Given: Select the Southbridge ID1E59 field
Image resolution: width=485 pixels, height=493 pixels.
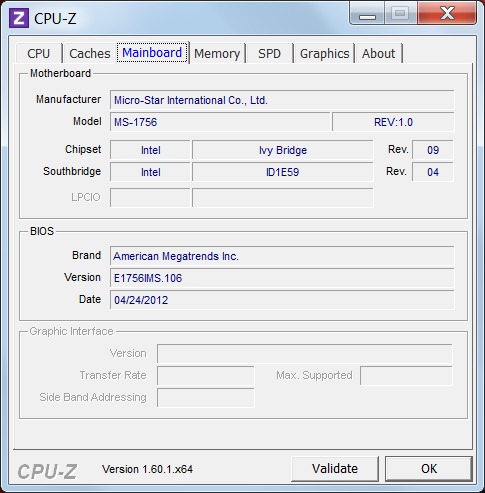Looking at the screenshot, I should [283, 172].
